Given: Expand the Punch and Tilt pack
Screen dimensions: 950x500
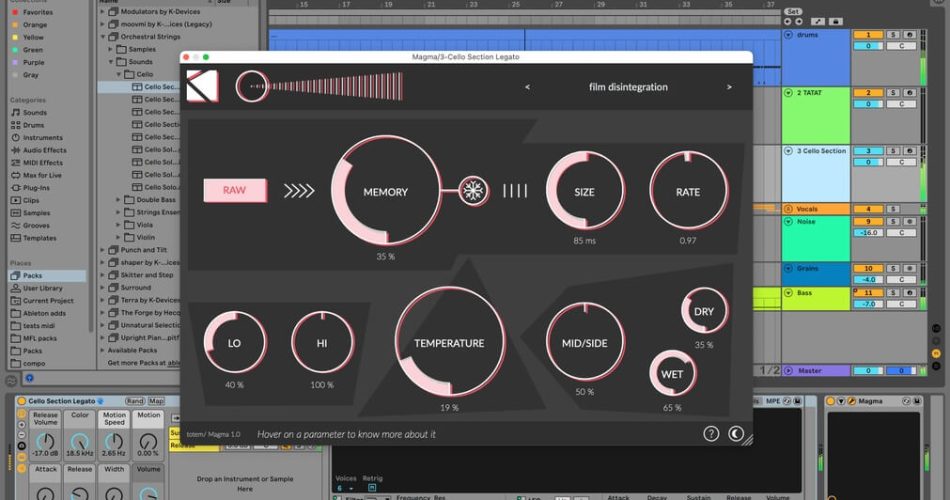Looking at the screenshot, I should coord(103,250).
